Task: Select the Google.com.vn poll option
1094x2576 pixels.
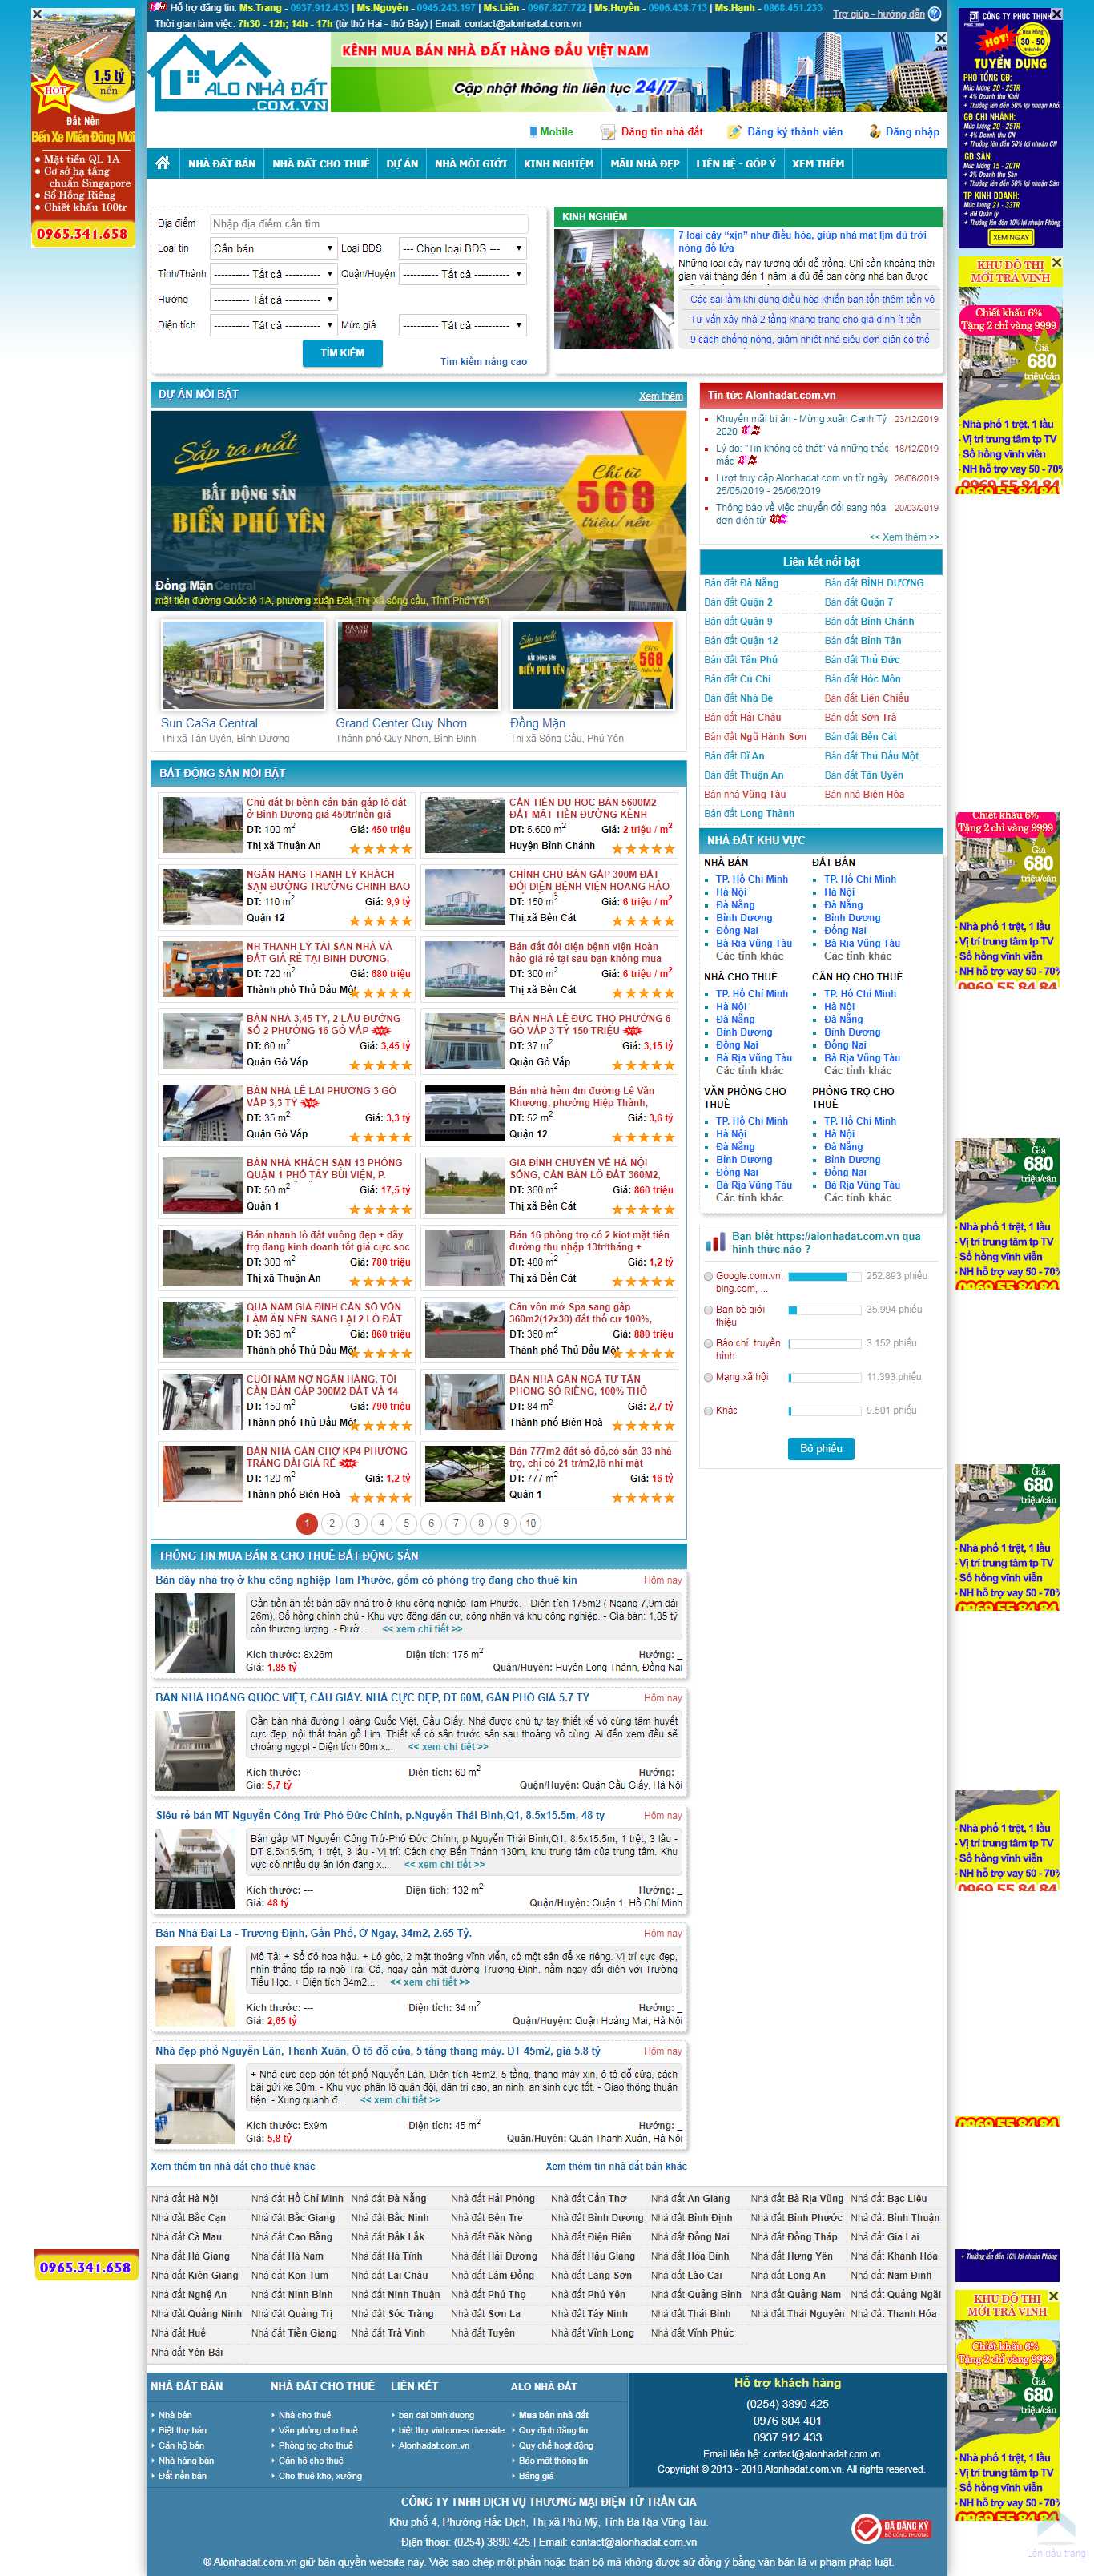Action: click(x=709, y=1276)
